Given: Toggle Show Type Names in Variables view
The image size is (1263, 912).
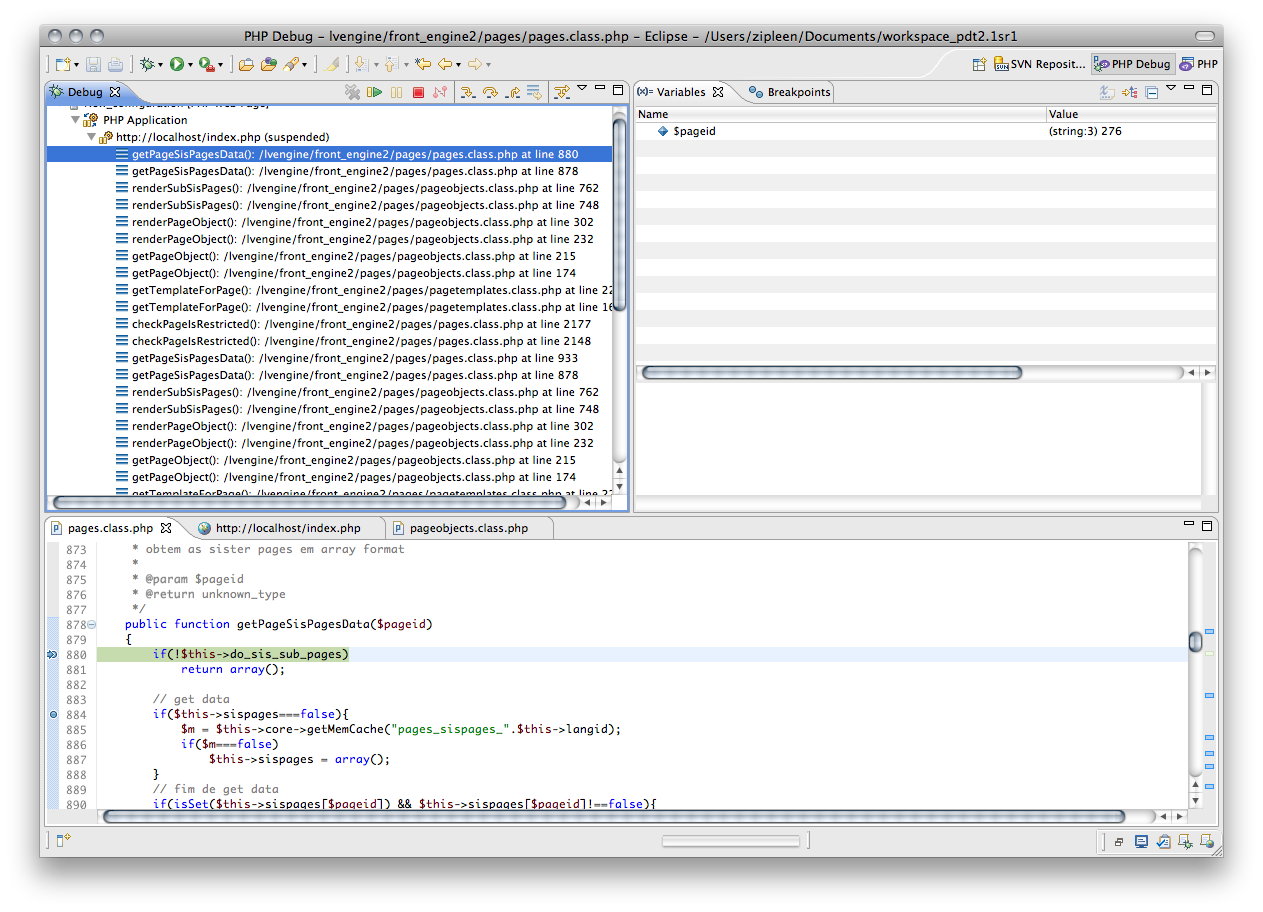Looking at the screenshot, I should point(1107,92).
